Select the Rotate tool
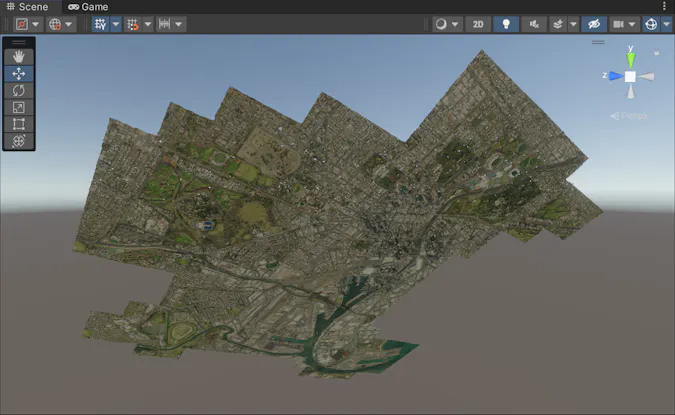The height and width of the screenshot is (415, 675). [x=19, y=90]
